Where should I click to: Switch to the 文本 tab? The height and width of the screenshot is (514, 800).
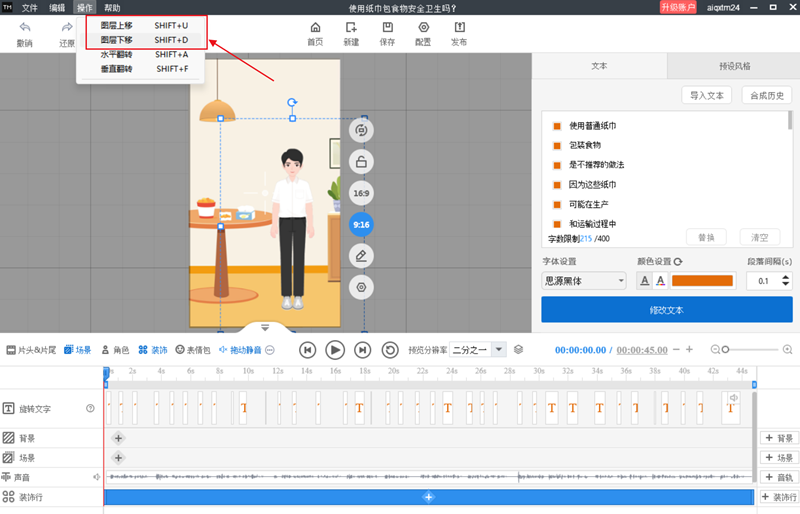599,66
